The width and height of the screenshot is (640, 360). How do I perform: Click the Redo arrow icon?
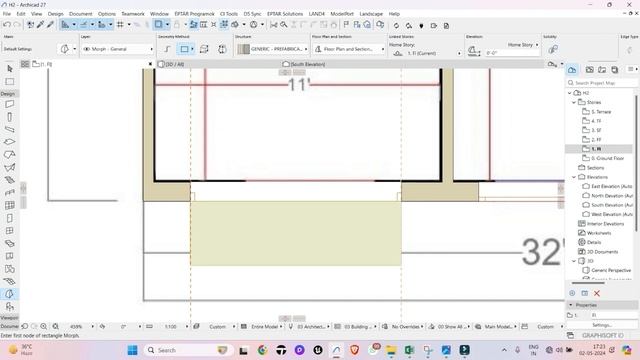(17, 25)
